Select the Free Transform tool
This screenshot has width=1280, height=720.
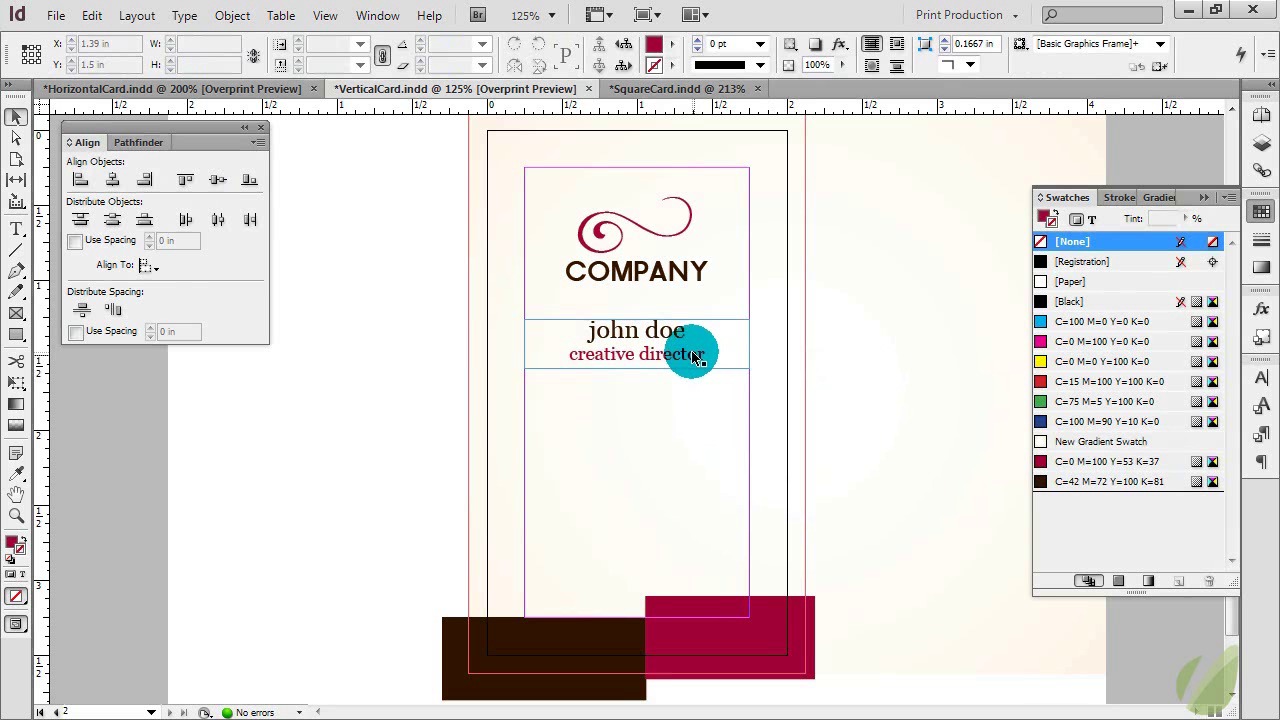16,382
